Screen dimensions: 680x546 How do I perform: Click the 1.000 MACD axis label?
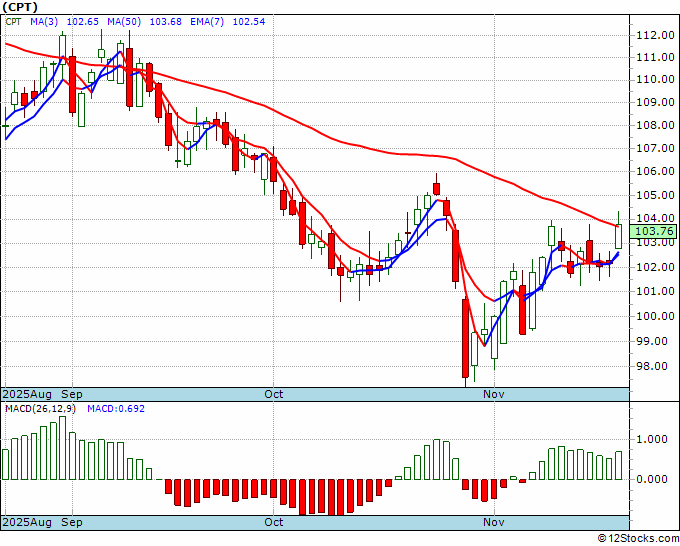(652, 439)
